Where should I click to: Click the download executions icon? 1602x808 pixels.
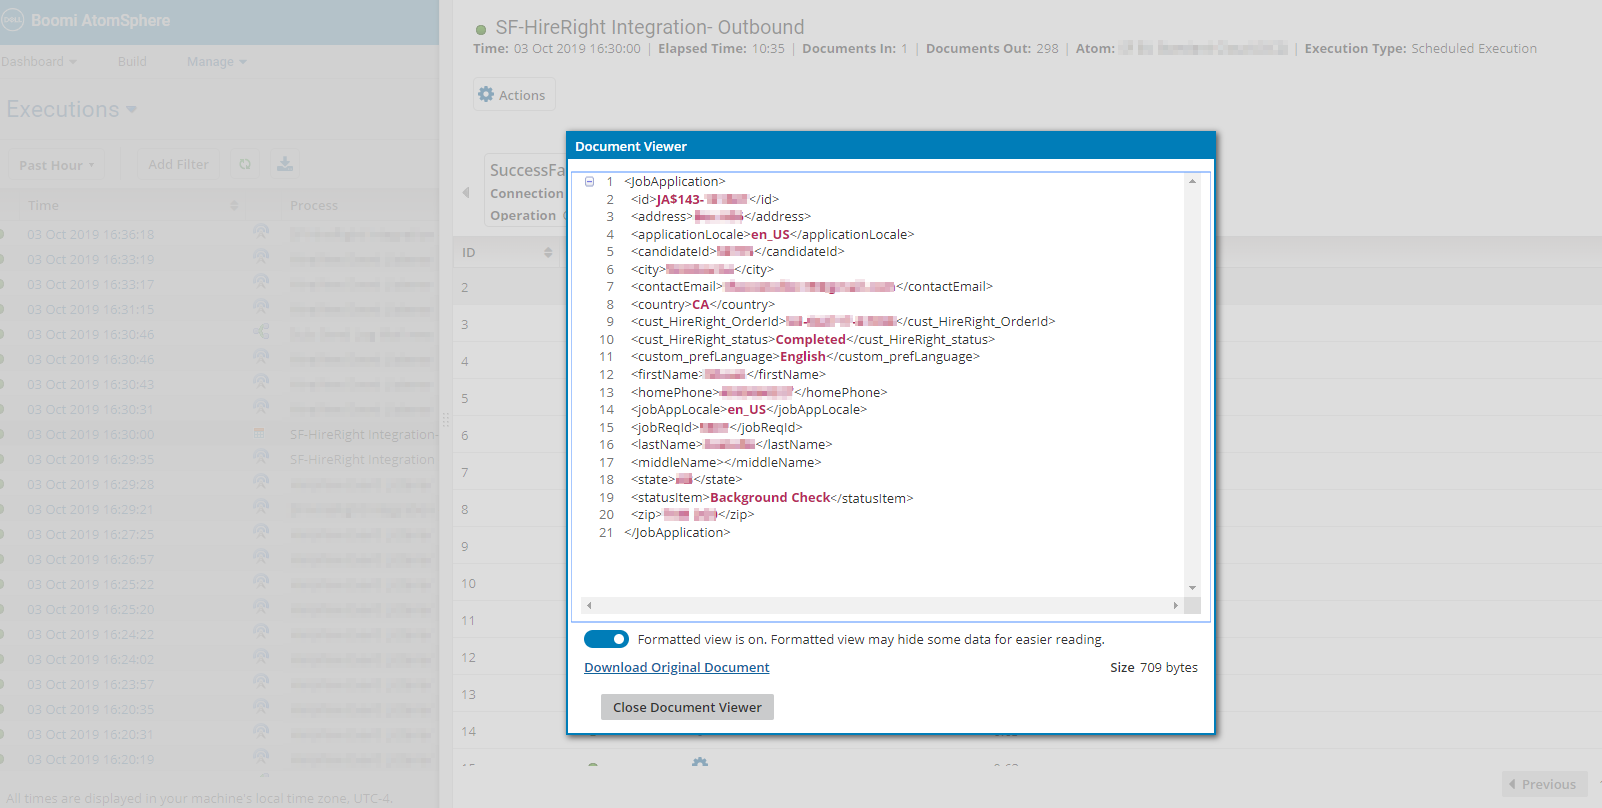pyautogui.click(x=285, y=164)
